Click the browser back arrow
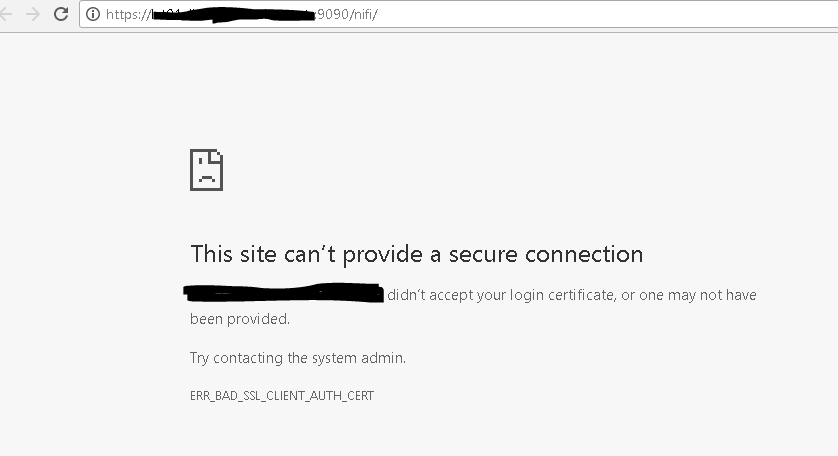The width and height of the screenshot is (838, 456). click(8, 14)
